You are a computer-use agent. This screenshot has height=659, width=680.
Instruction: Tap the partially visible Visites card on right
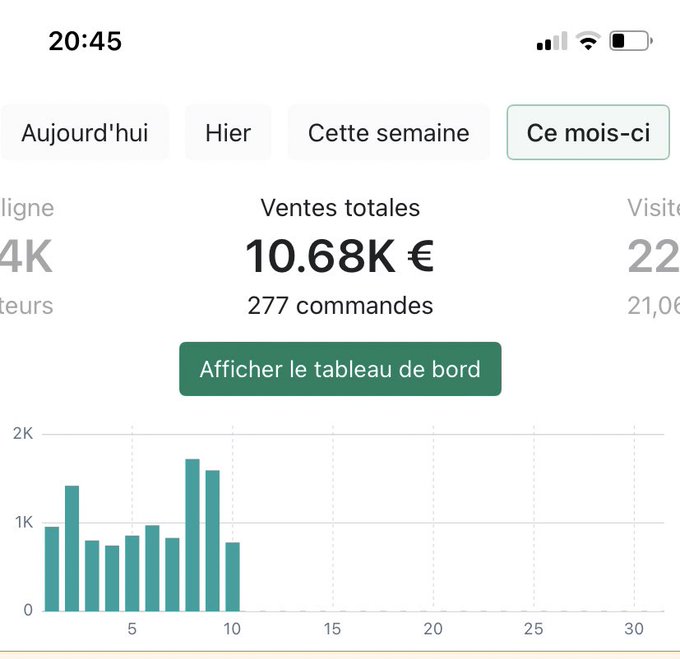click(653, 258)
